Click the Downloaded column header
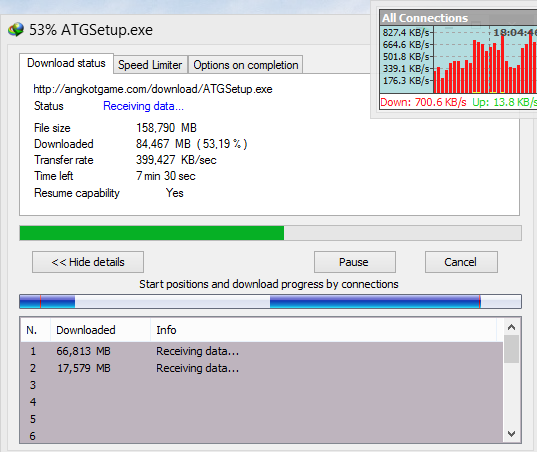The height and width of the screenshot is (452, 537). [x=100, y=330]
